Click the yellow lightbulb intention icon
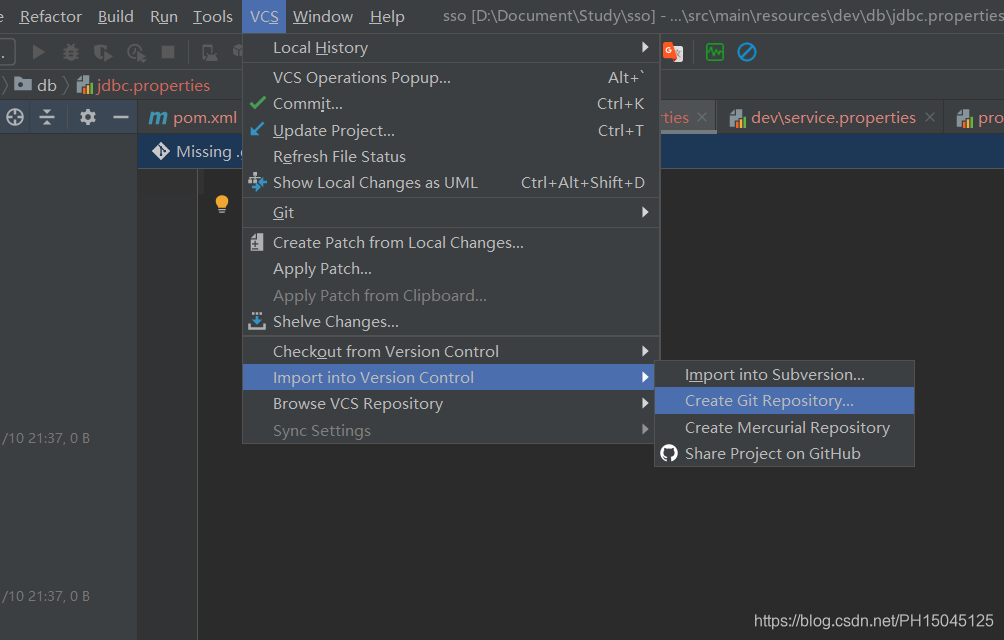1004x640 pixels. [222, 204]
